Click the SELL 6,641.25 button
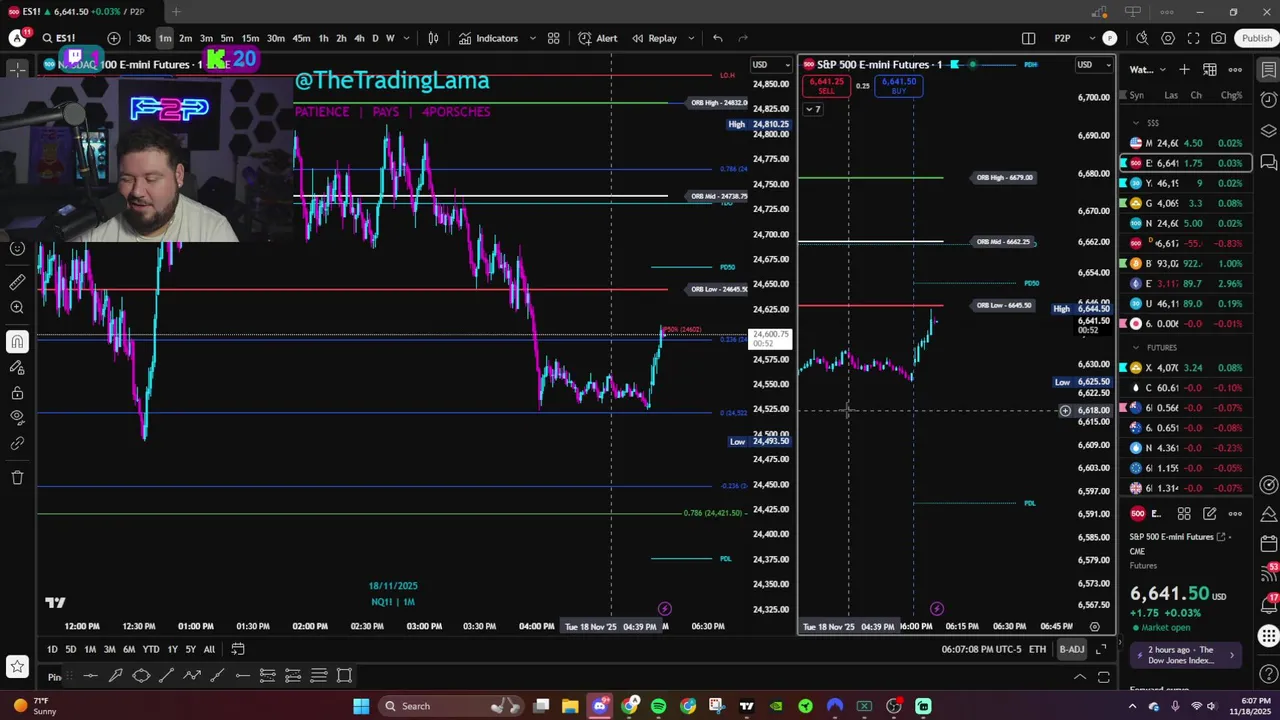This screenshot has width=1280, height=720. [x=826, y=86]
